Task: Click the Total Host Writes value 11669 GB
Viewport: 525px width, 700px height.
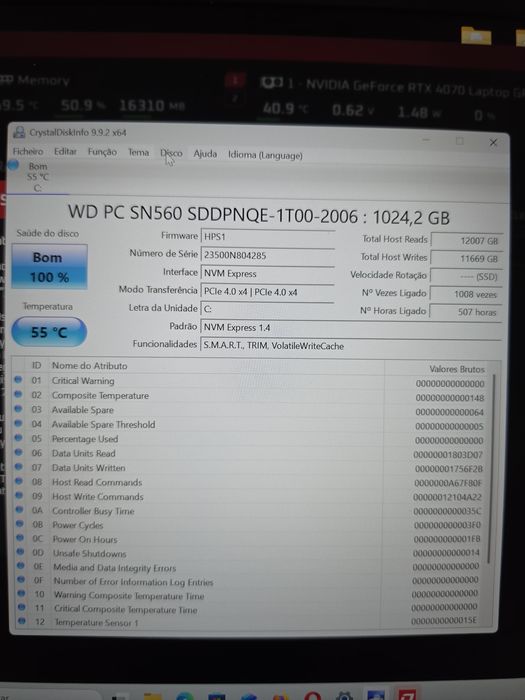Action: click(x=467, y=258)
